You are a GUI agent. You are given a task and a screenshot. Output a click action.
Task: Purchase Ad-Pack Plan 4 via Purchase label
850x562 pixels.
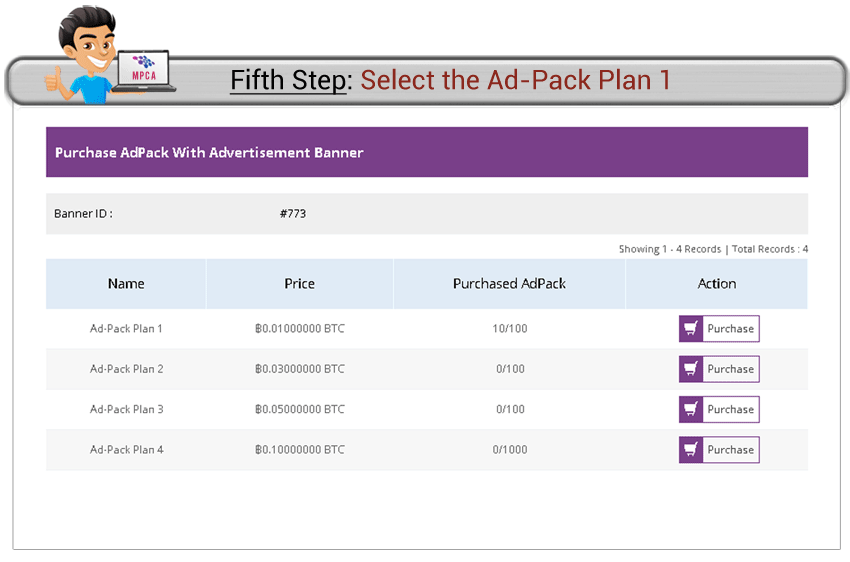[731, 450]
